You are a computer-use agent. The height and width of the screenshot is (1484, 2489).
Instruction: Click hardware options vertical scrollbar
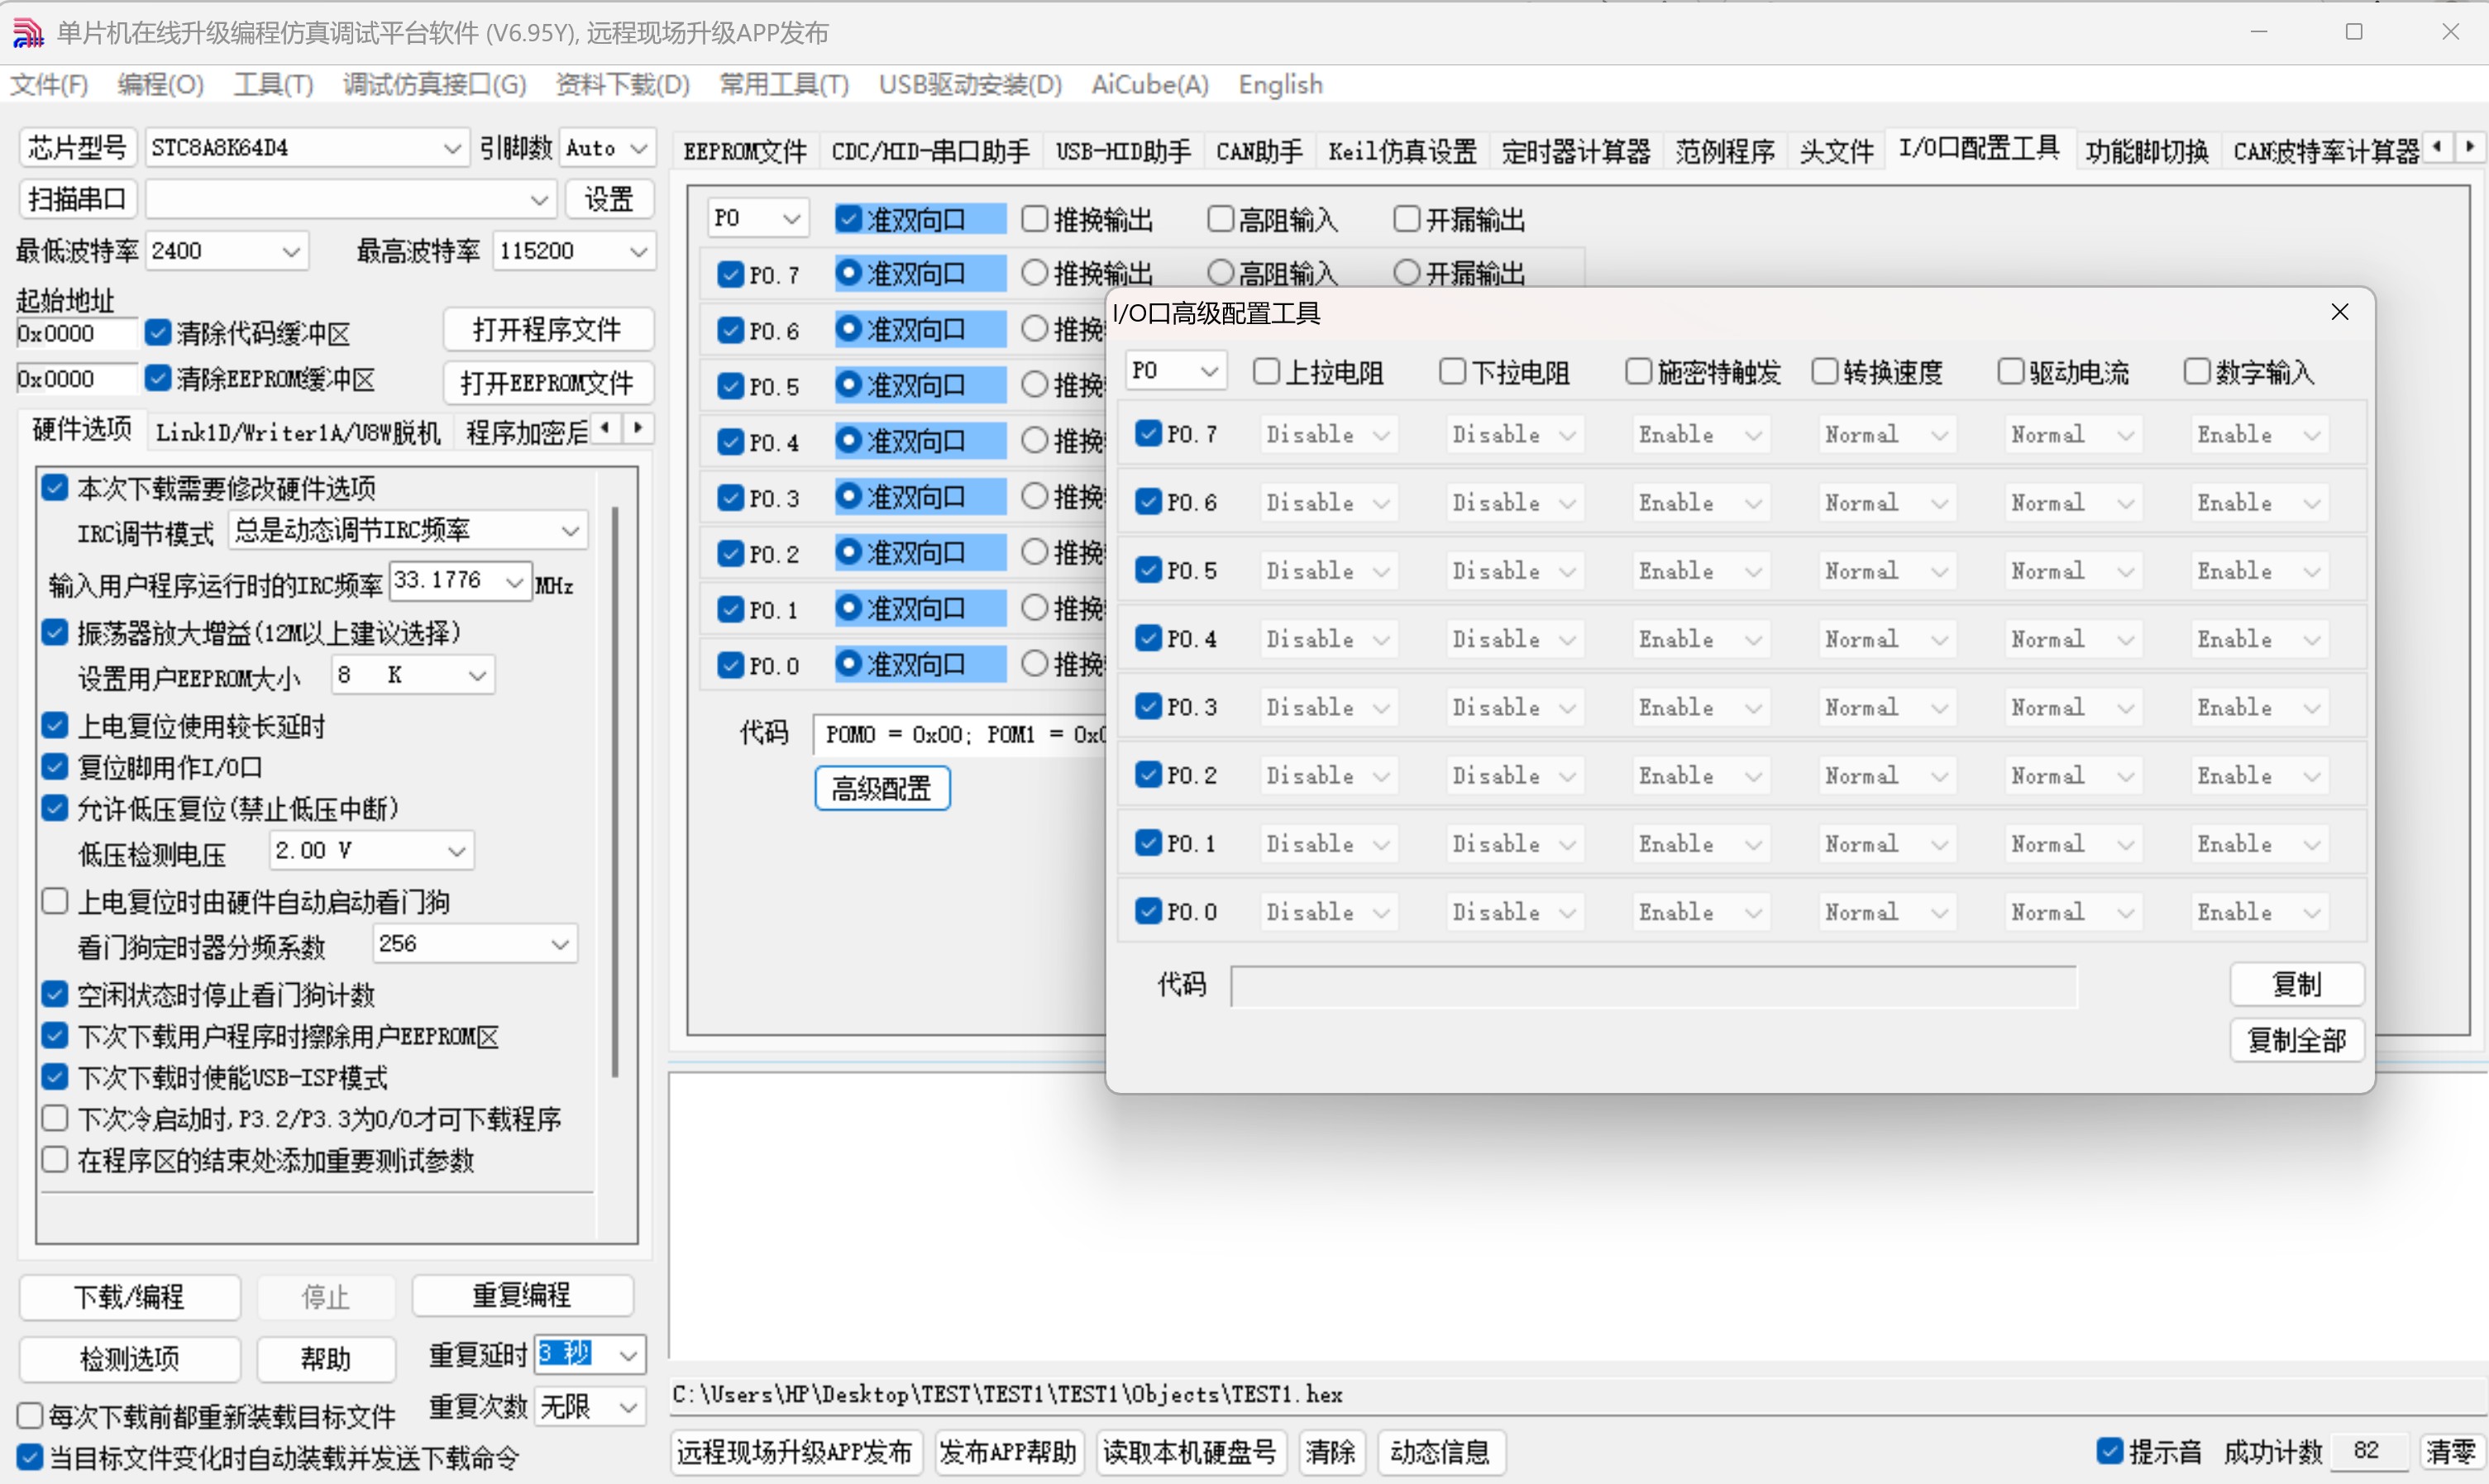(x=615, y=791)
